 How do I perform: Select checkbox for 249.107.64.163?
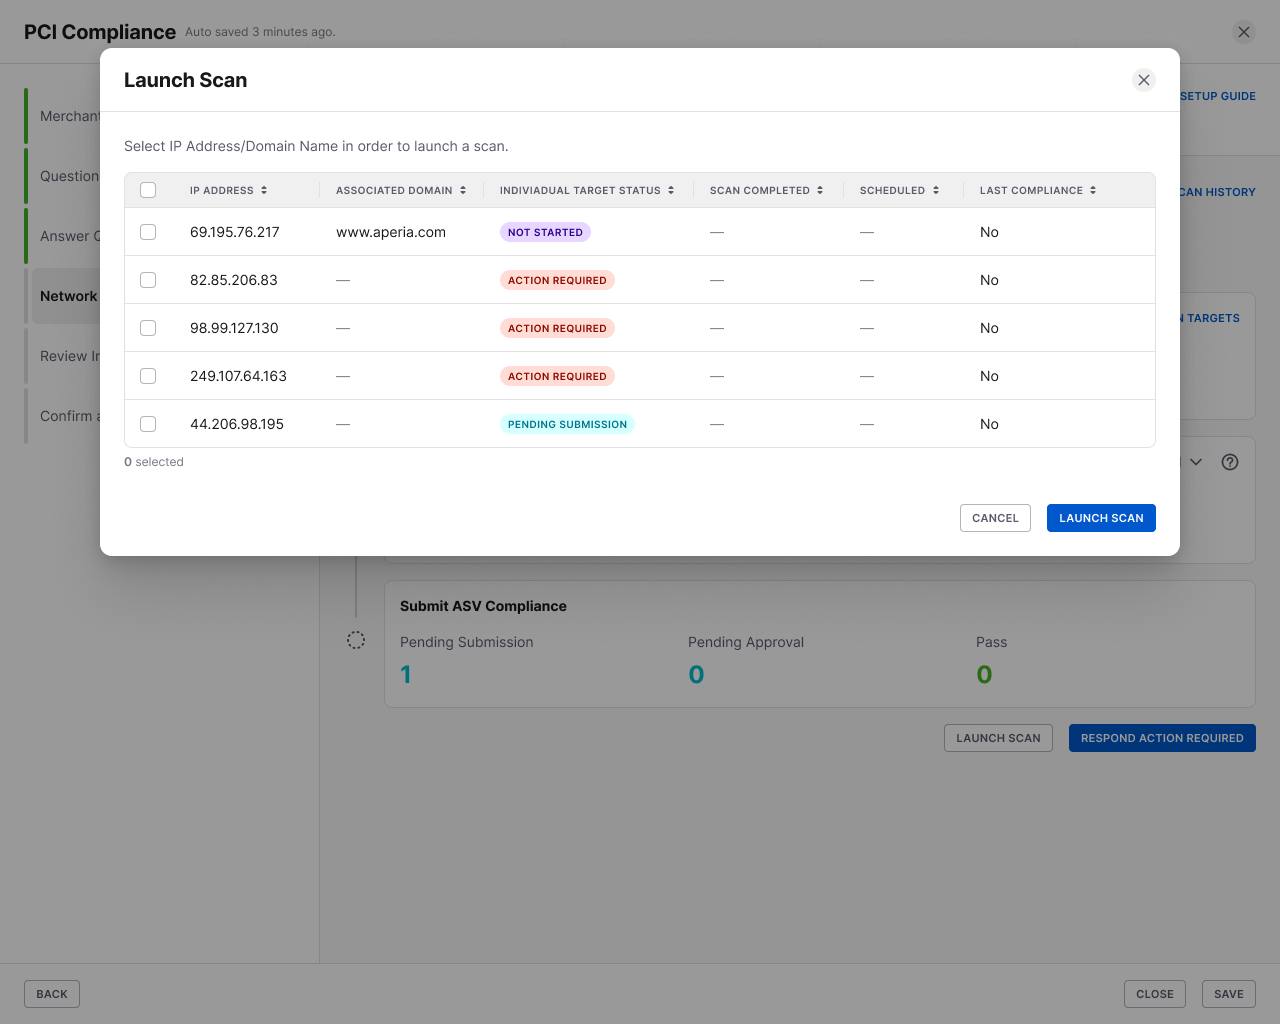(x=148, y=376)
